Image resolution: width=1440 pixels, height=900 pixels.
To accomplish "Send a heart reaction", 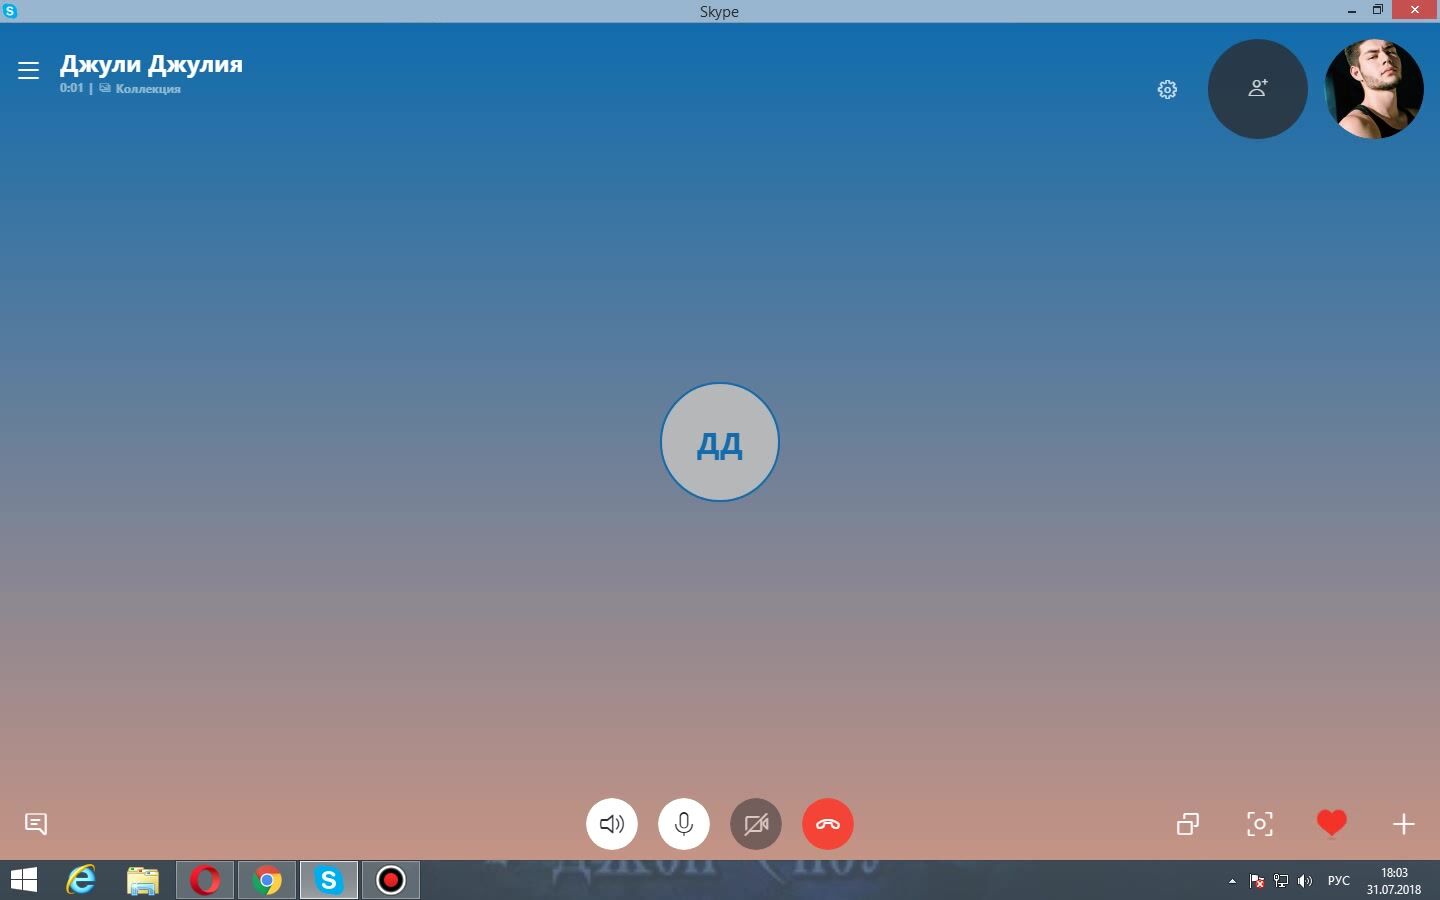I will pos(1331,823).
